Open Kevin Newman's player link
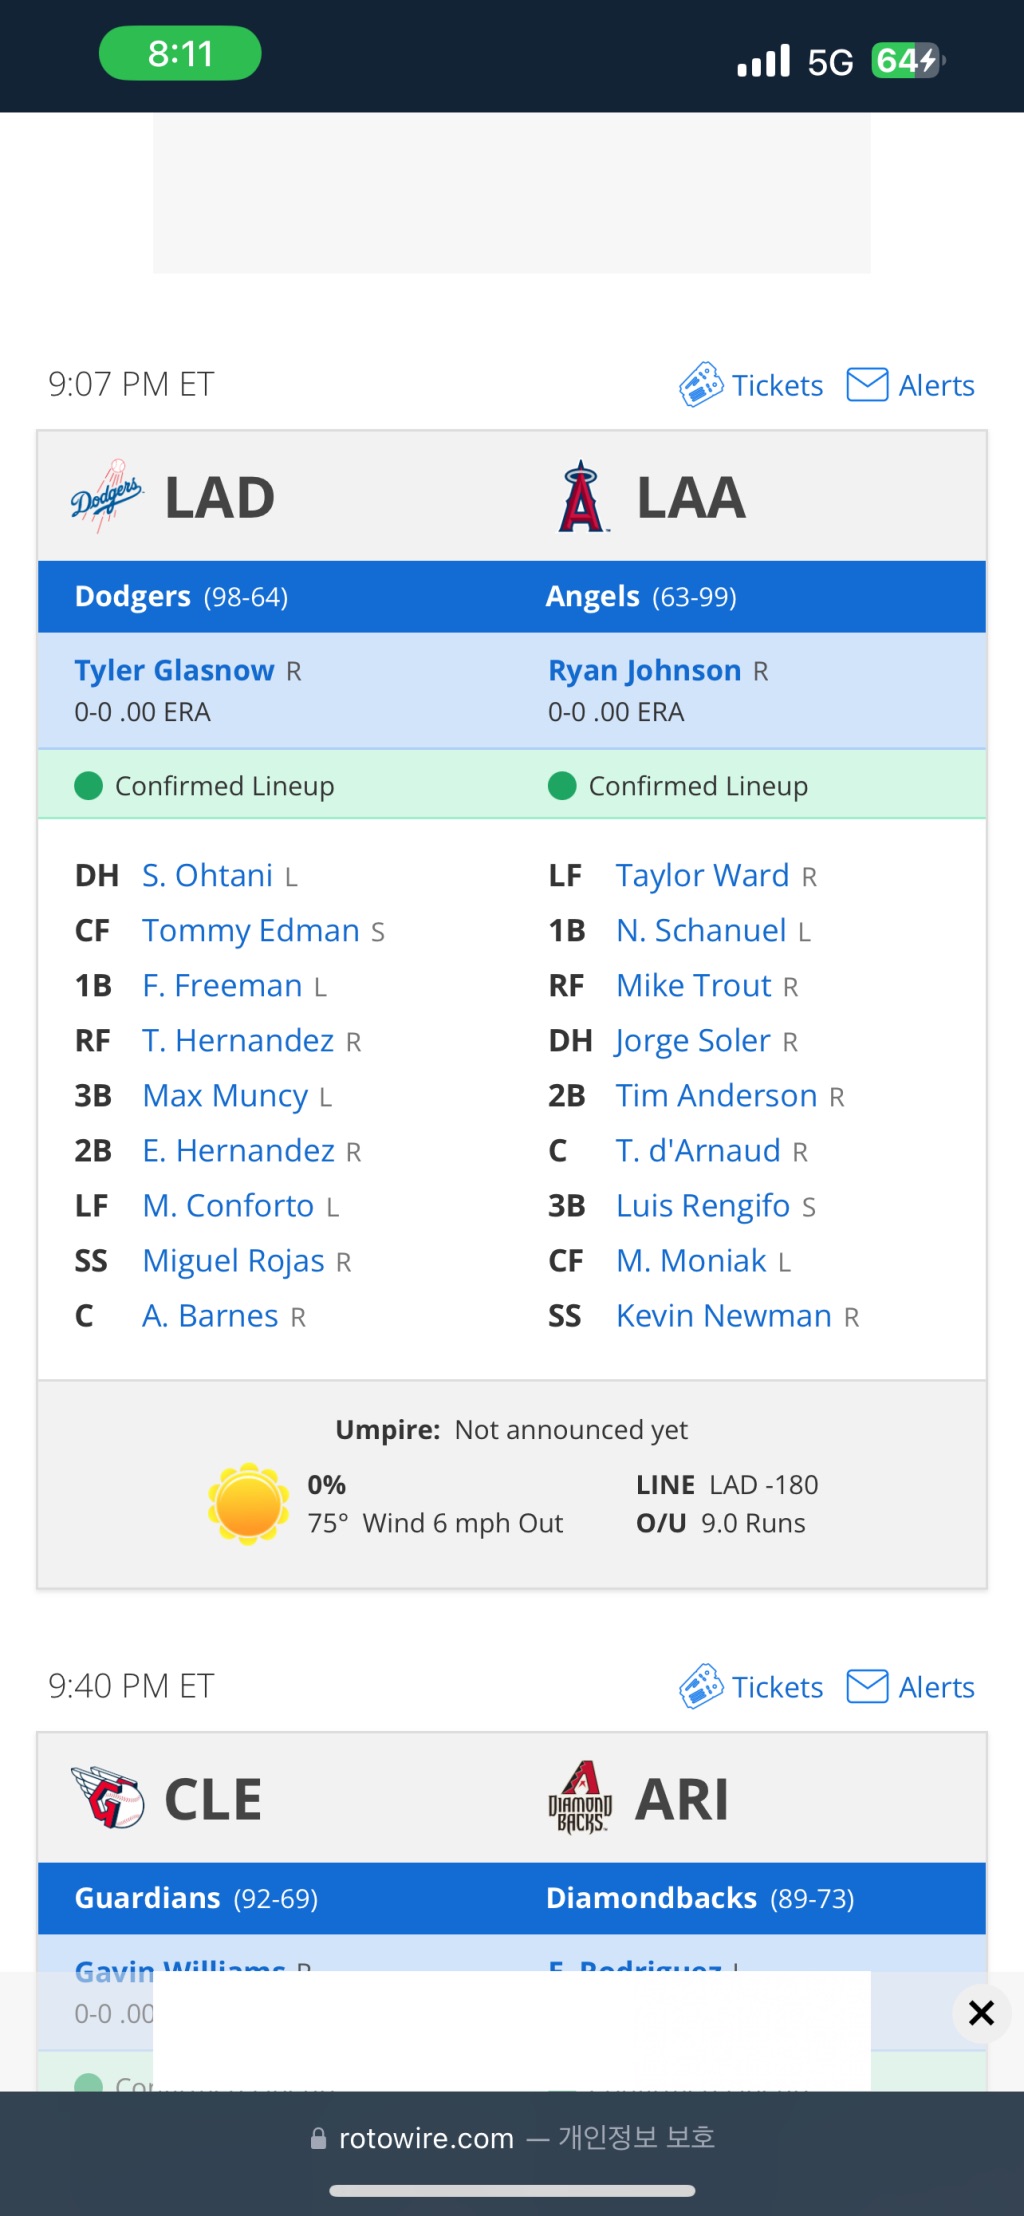Screen dimensions: 1024x2216 pyautogui.click(x=723, y=1316)
